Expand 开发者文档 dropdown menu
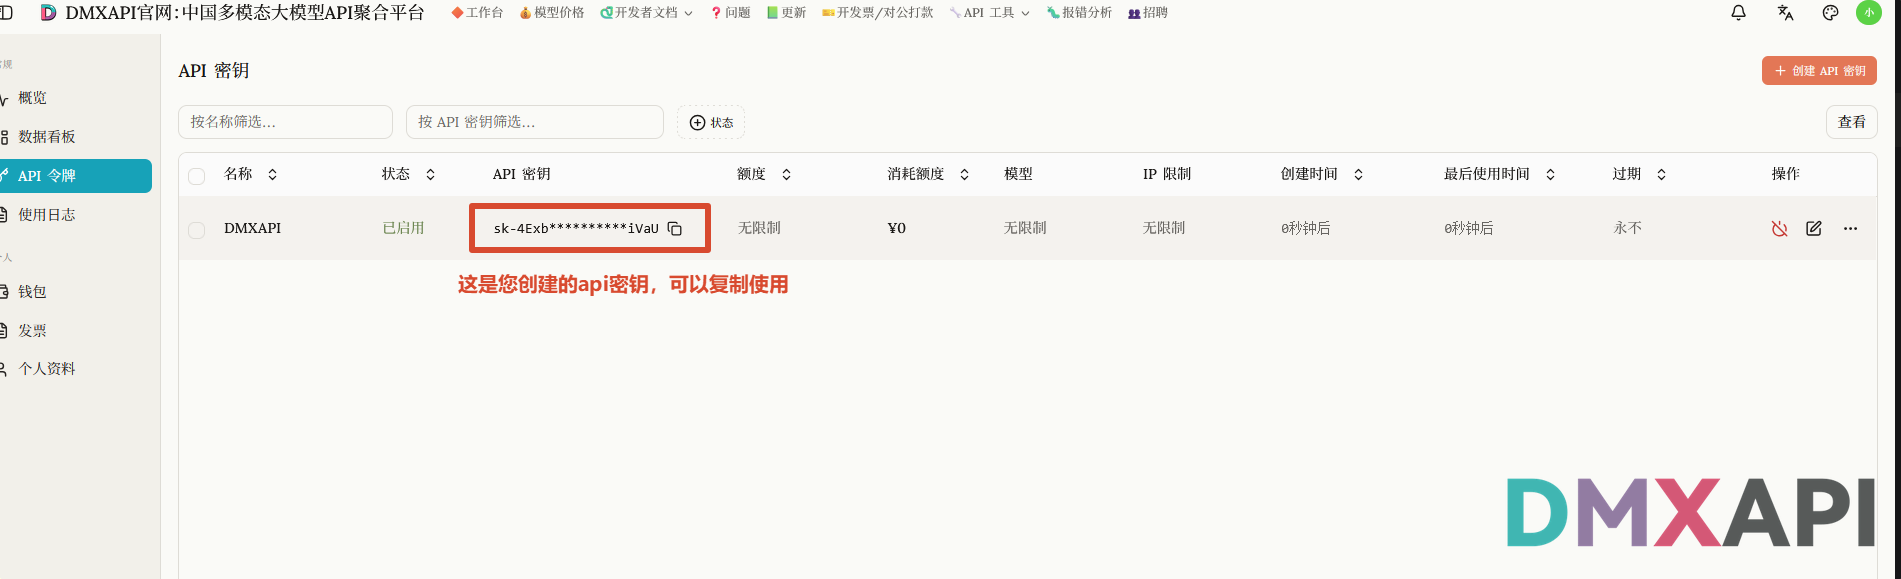The height and width of the screenshot is (579, 1901). [646, 13]
